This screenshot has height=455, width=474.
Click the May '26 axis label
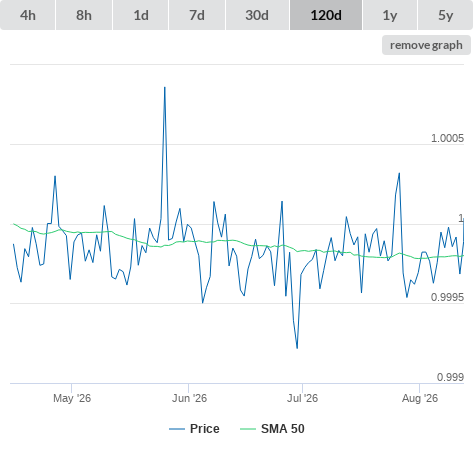(x=72, y=398)
